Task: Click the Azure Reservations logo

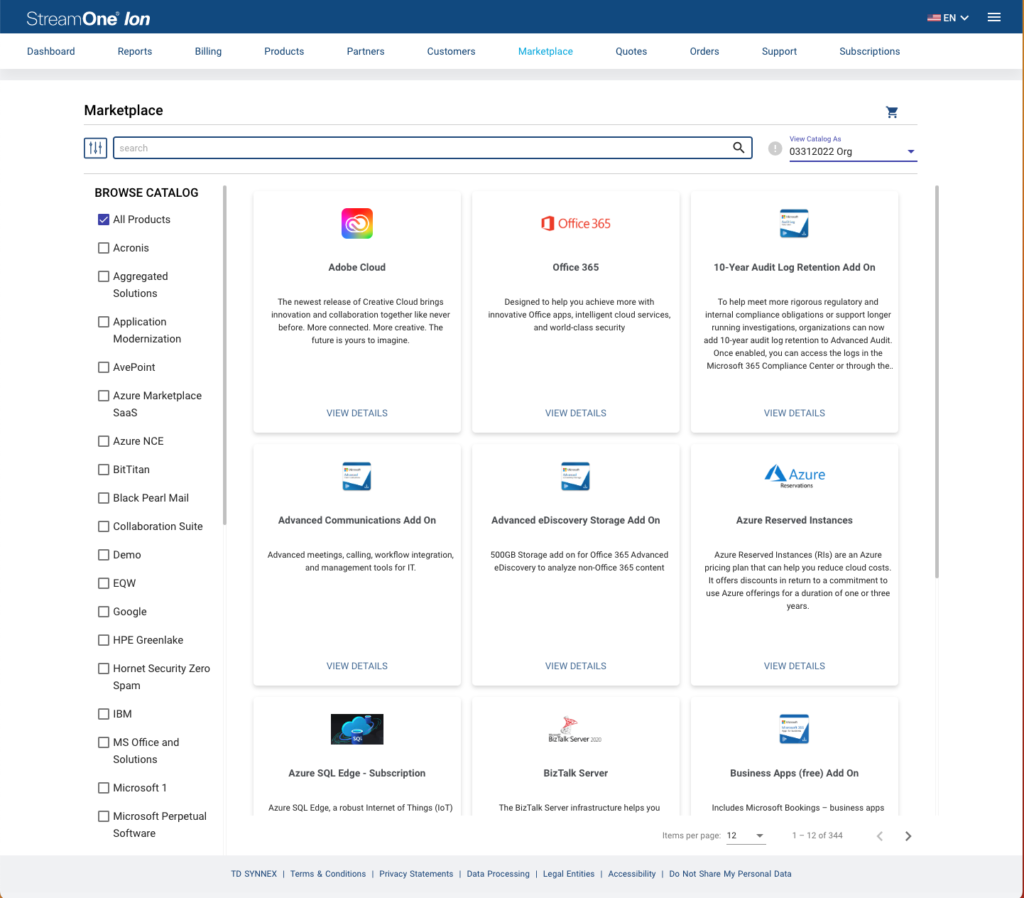Action: click(x=794, y=476)
